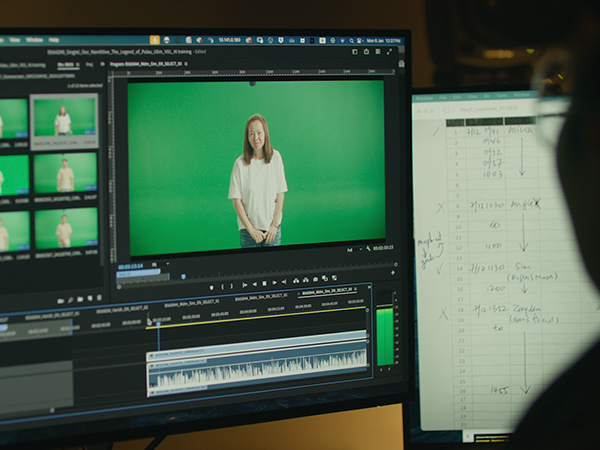Click the Mark Out bracket button

pyautogui.click(x=232, y=286)
